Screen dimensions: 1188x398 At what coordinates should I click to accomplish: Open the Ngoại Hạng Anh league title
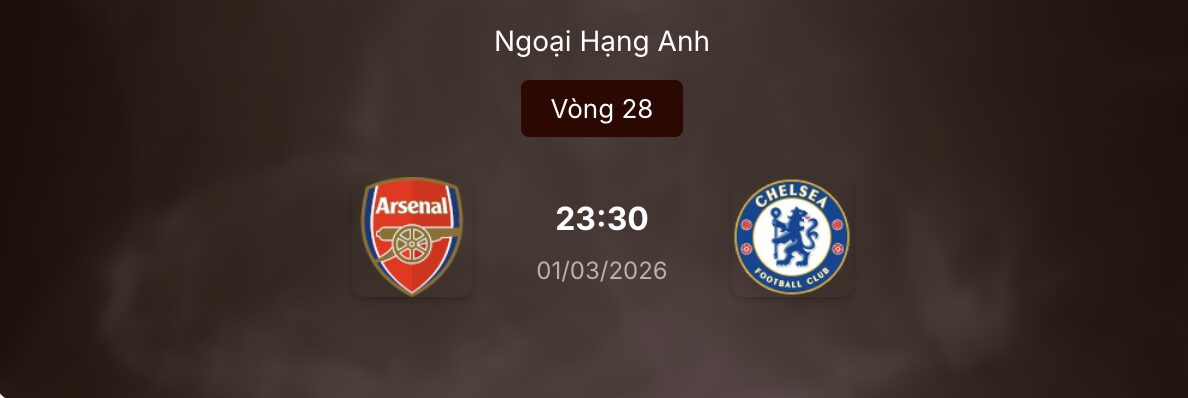pos(602,42)
